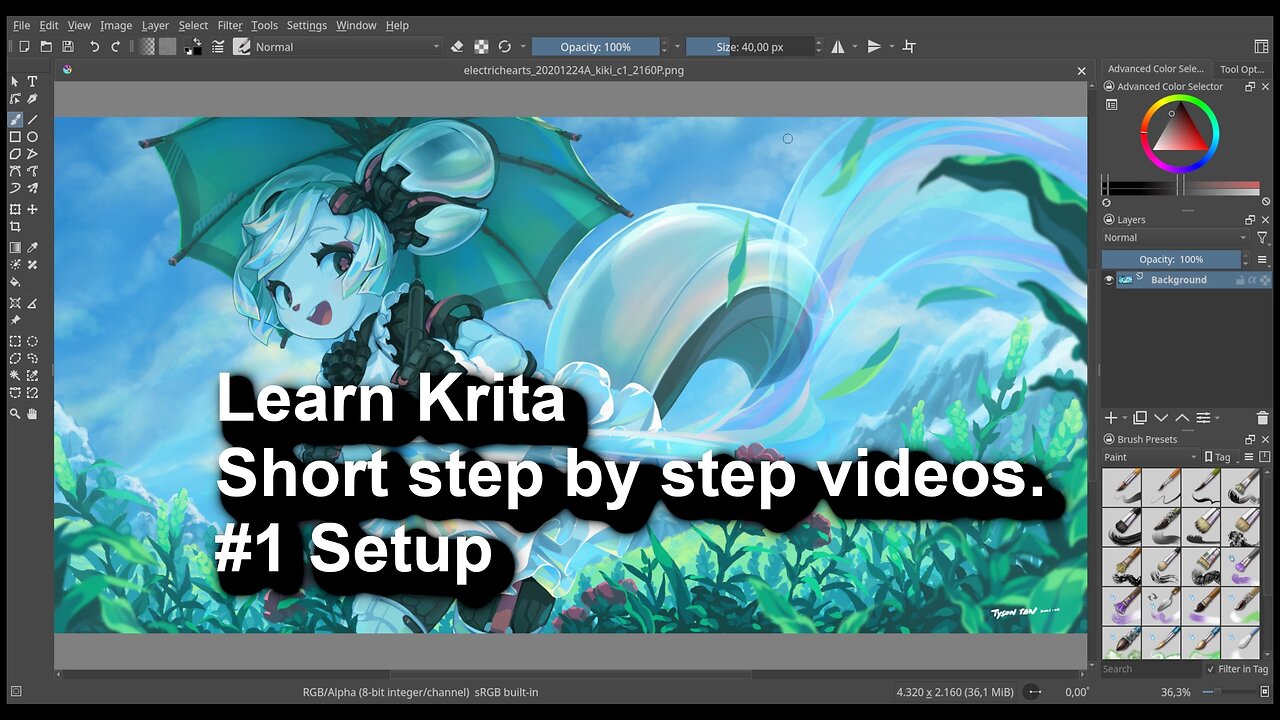Close the electrichearts document tab
Viewport: 1280px width, 720px height.
1081,71
